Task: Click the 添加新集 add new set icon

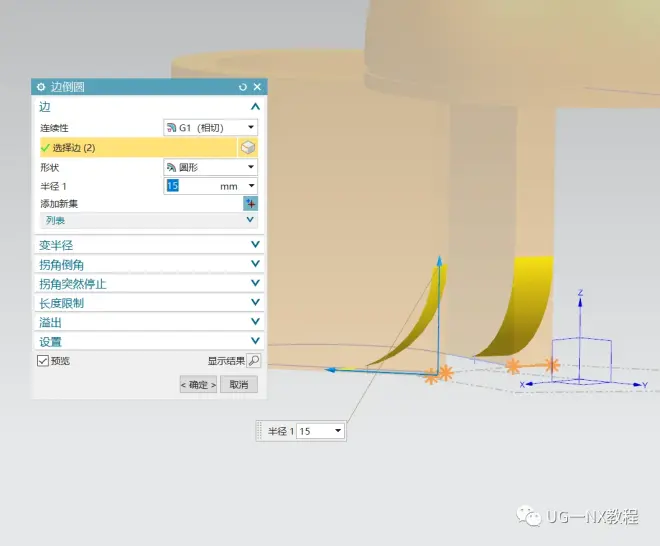Action: pos(250,203)
